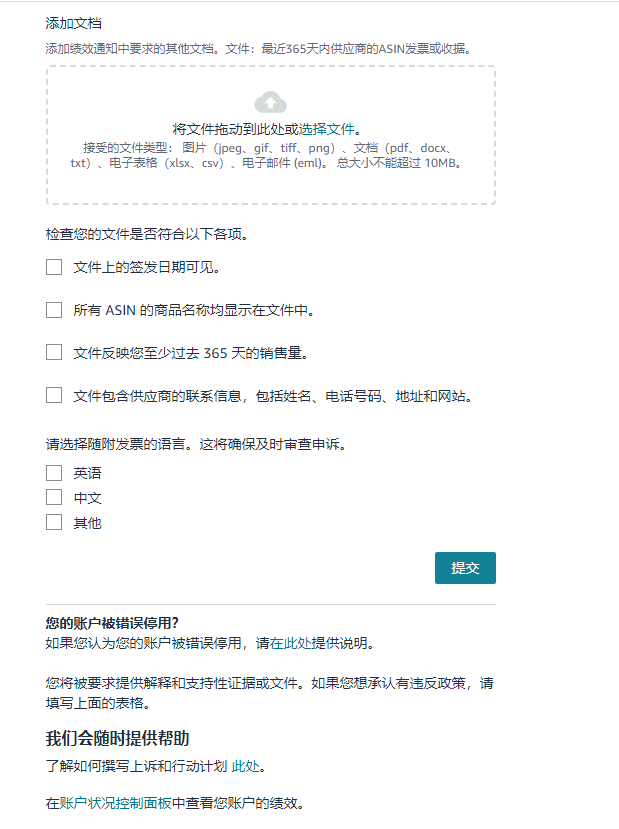Check '所有 ASIN 的商品名称均显示在文件中' checkbox

[x=54, y=310]
